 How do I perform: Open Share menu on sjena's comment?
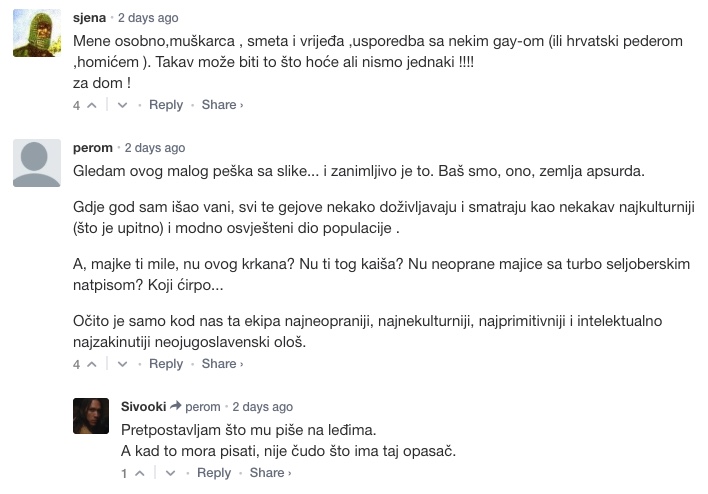coord(222,105)
